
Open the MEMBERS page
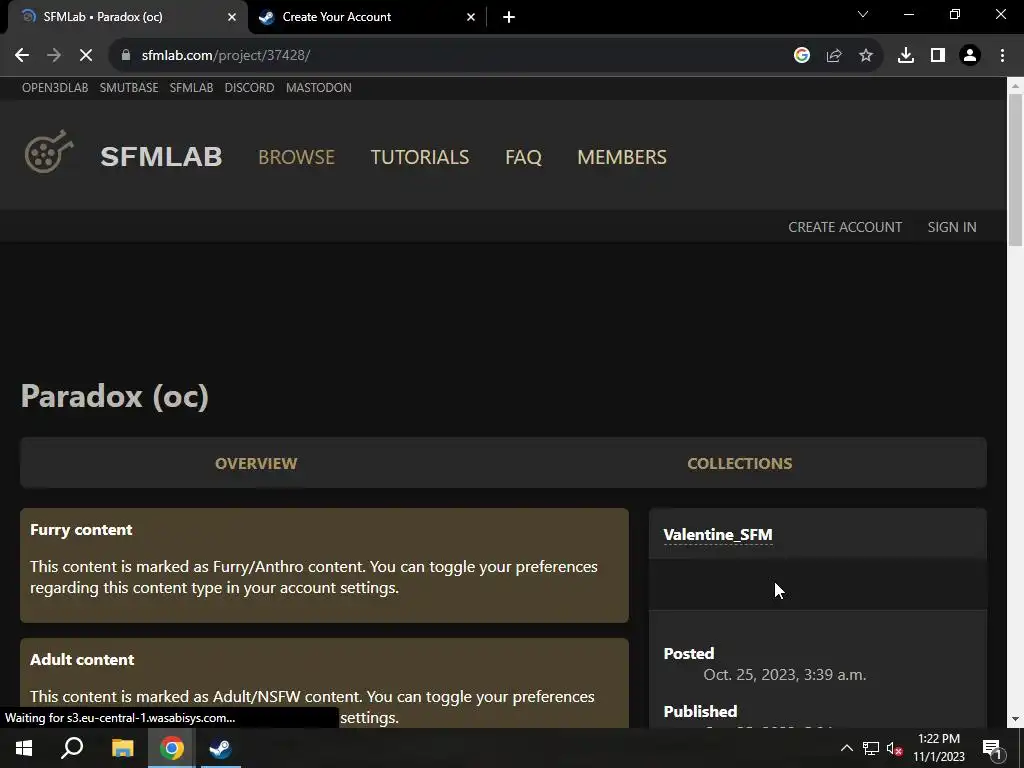click(622, 157)
